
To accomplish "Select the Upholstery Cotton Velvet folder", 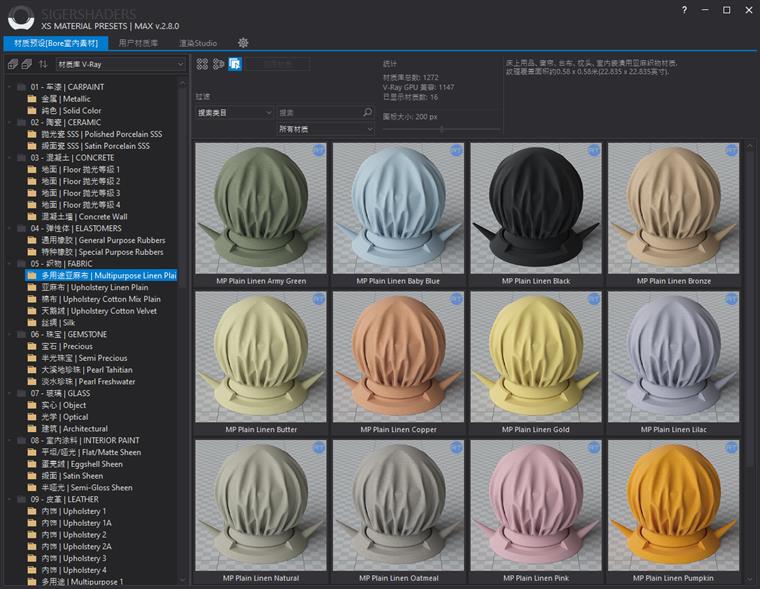I will pyautogui.click(x=99, y=311).
